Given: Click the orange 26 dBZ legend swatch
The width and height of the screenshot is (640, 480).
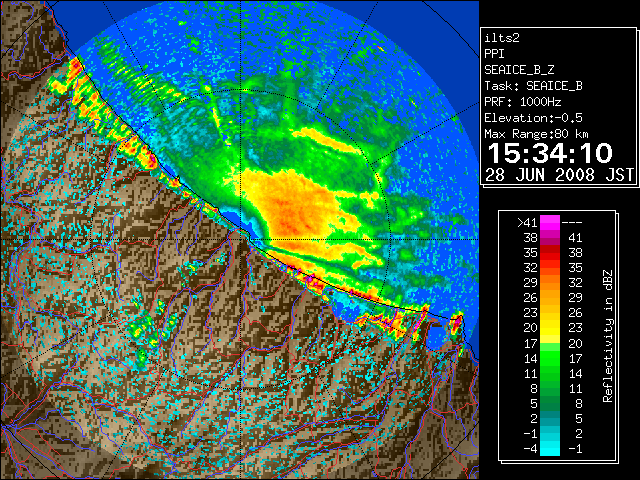Looking at the screenshot, I should point(550,298).
